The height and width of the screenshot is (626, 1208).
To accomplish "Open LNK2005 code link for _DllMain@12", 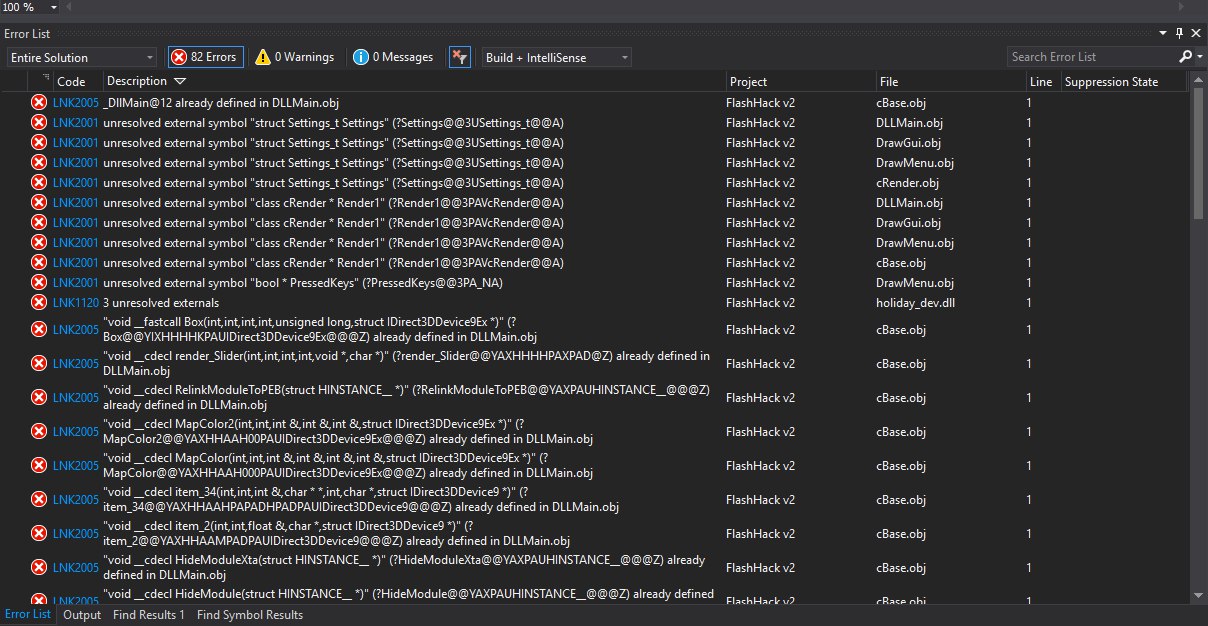I will pos(76,102).
